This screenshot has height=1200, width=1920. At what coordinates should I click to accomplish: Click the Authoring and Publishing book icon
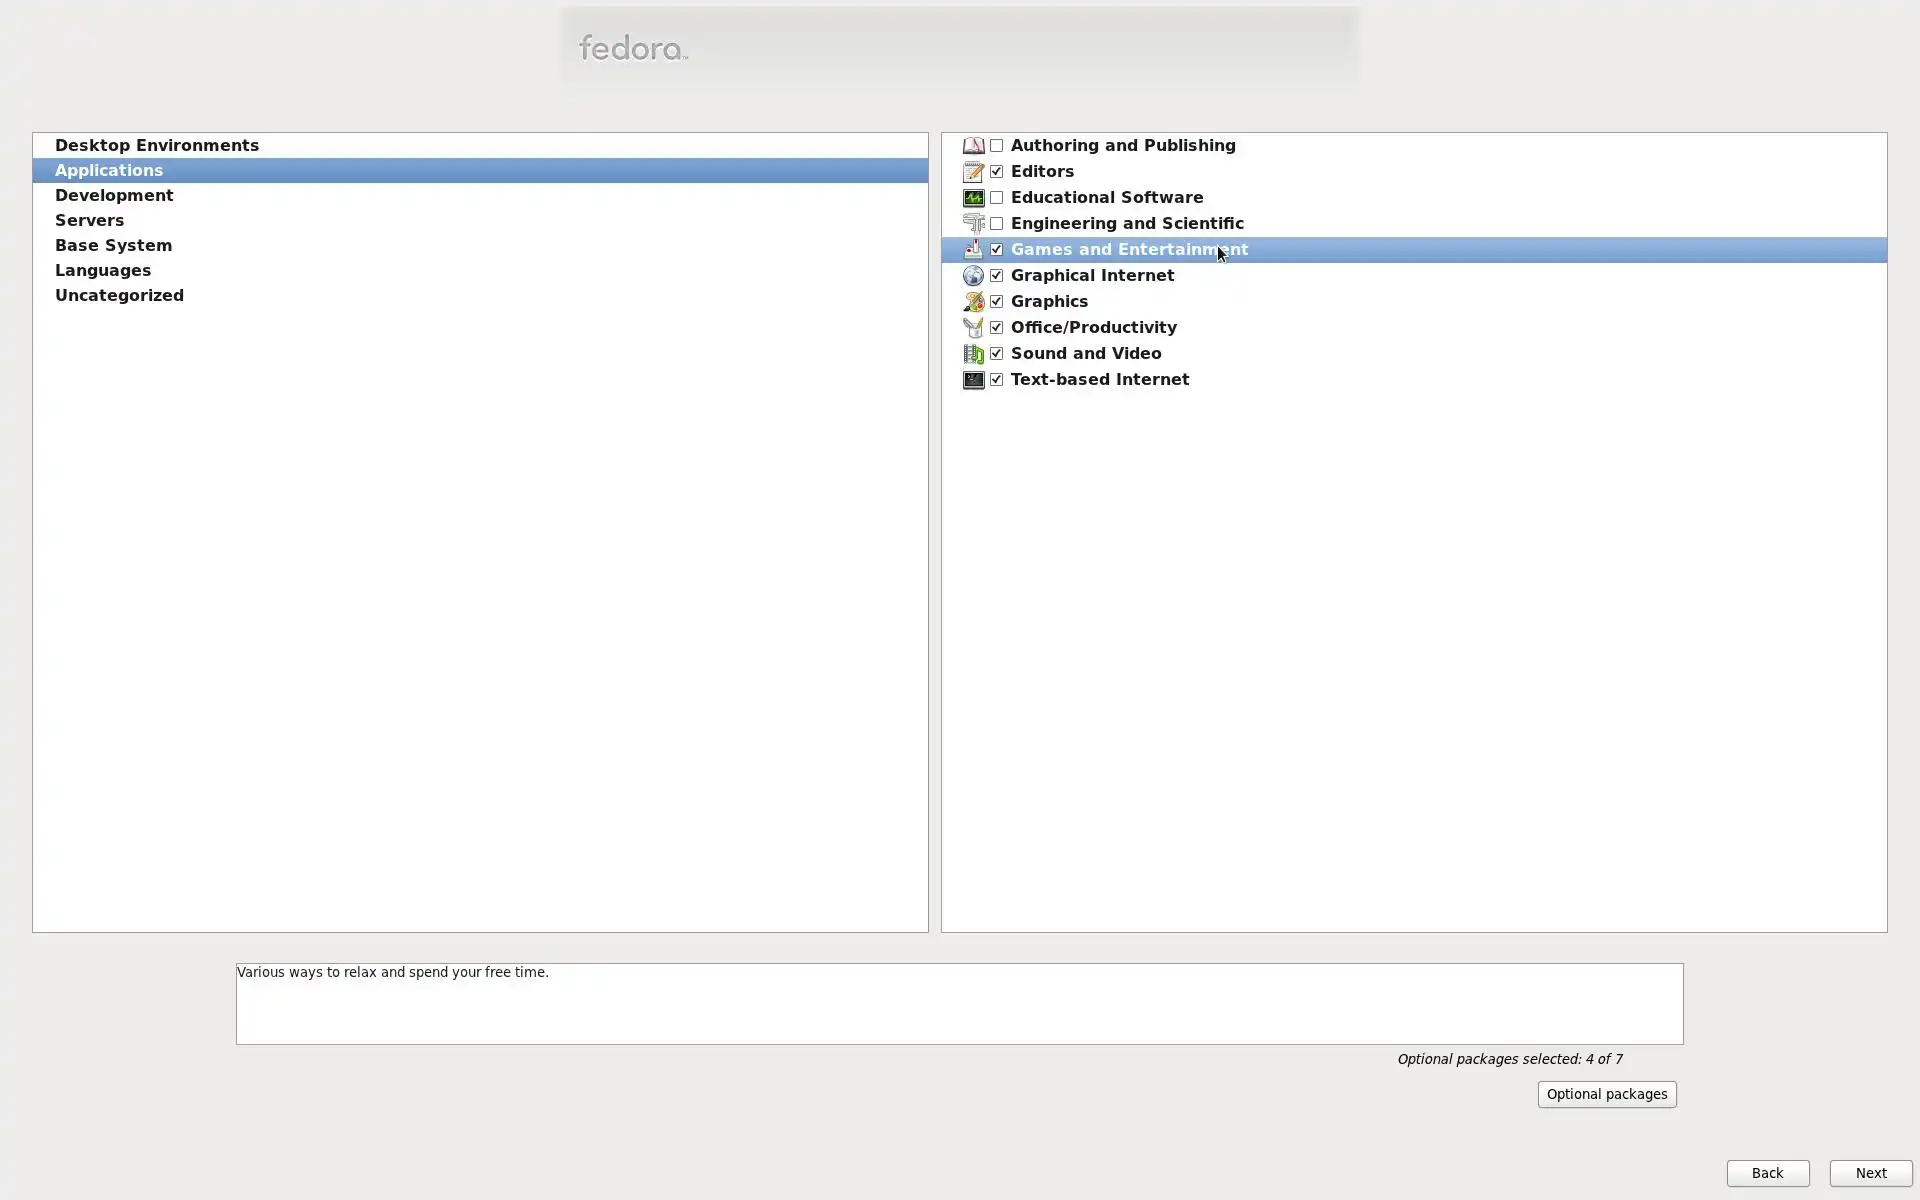pos(973,146)
